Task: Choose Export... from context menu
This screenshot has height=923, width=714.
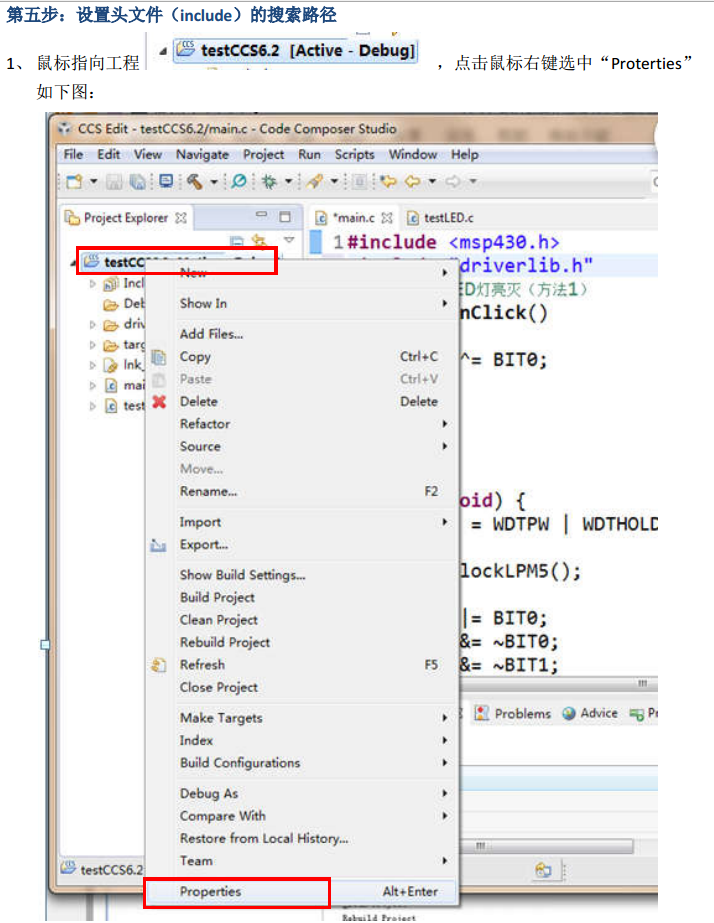Action: click(x=301, y=544)
